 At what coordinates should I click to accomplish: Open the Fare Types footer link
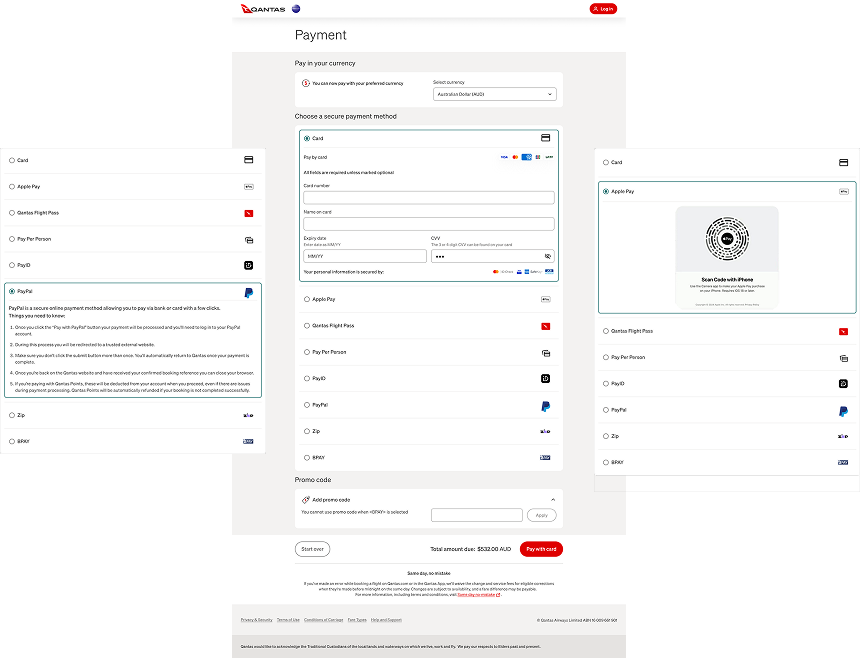(x=357, y=620)
